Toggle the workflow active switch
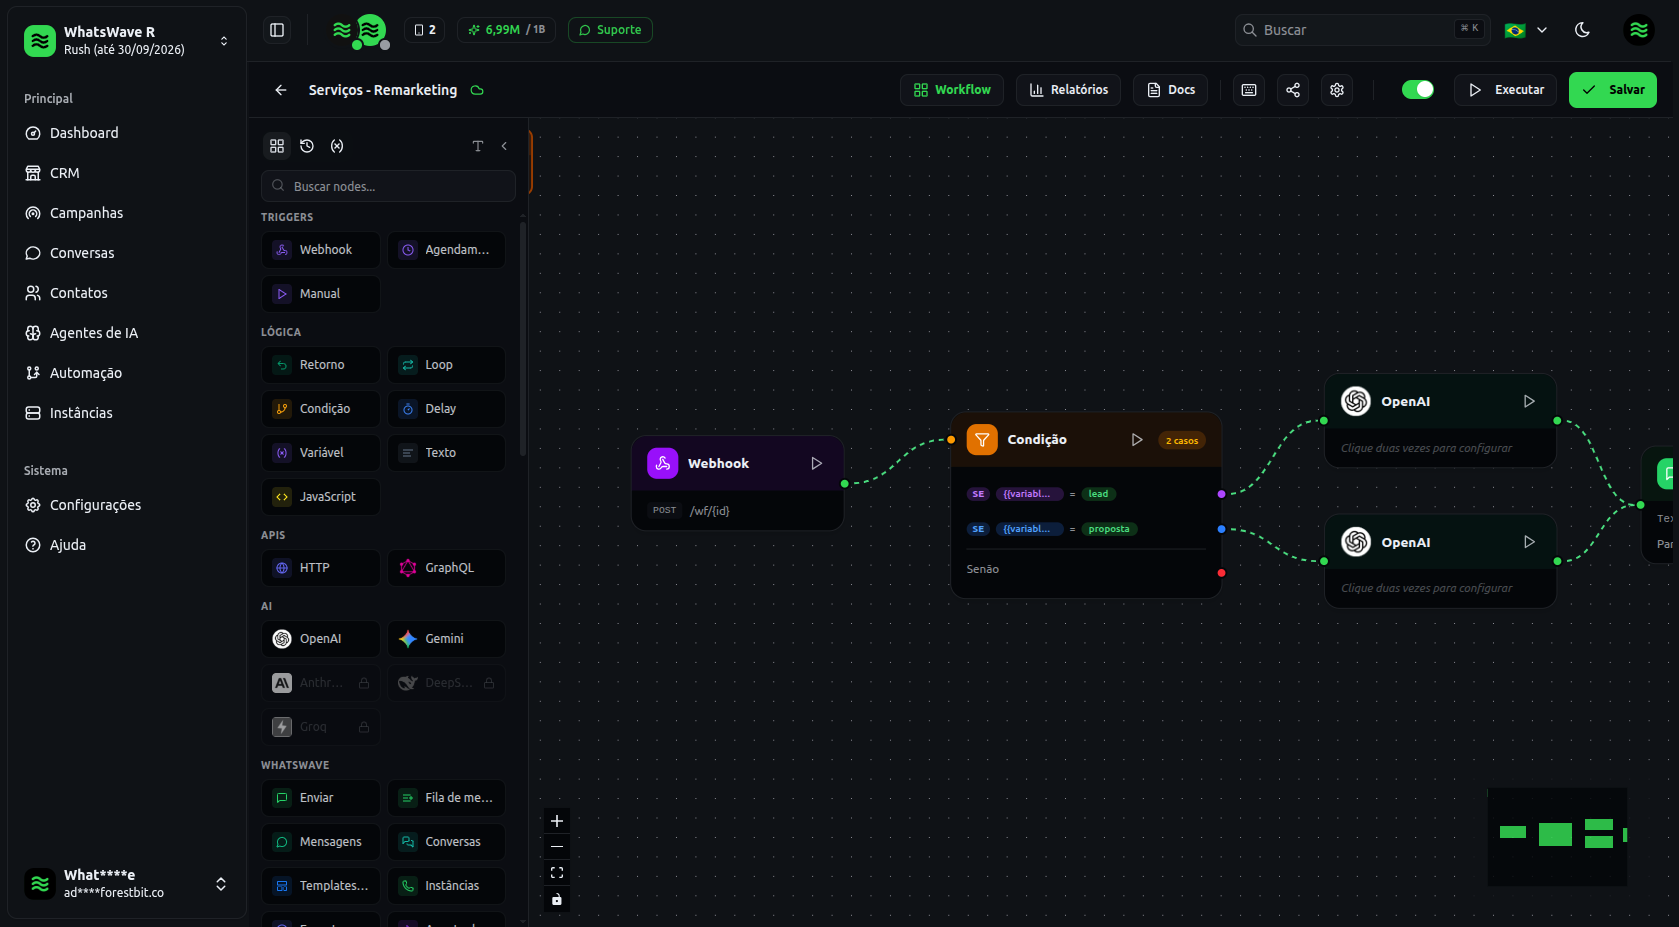1679x927 pixels. click(1417, 90)
